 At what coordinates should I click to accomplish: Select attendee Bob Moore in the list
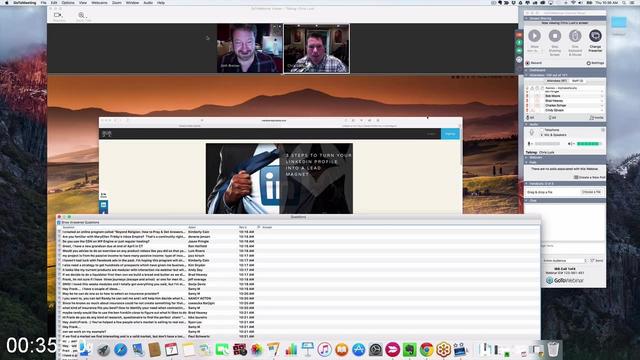point(553,96)
